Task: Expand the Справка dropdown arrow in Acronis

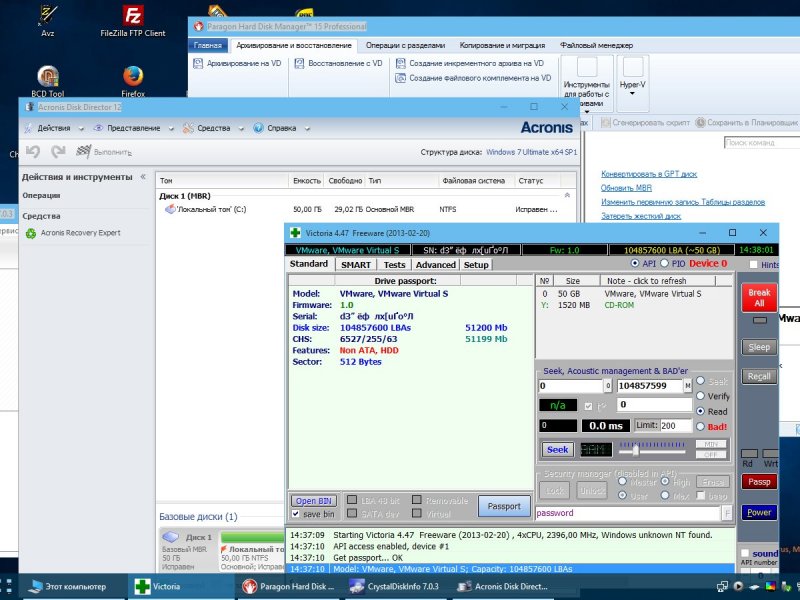Action: (x=307, y=129)
